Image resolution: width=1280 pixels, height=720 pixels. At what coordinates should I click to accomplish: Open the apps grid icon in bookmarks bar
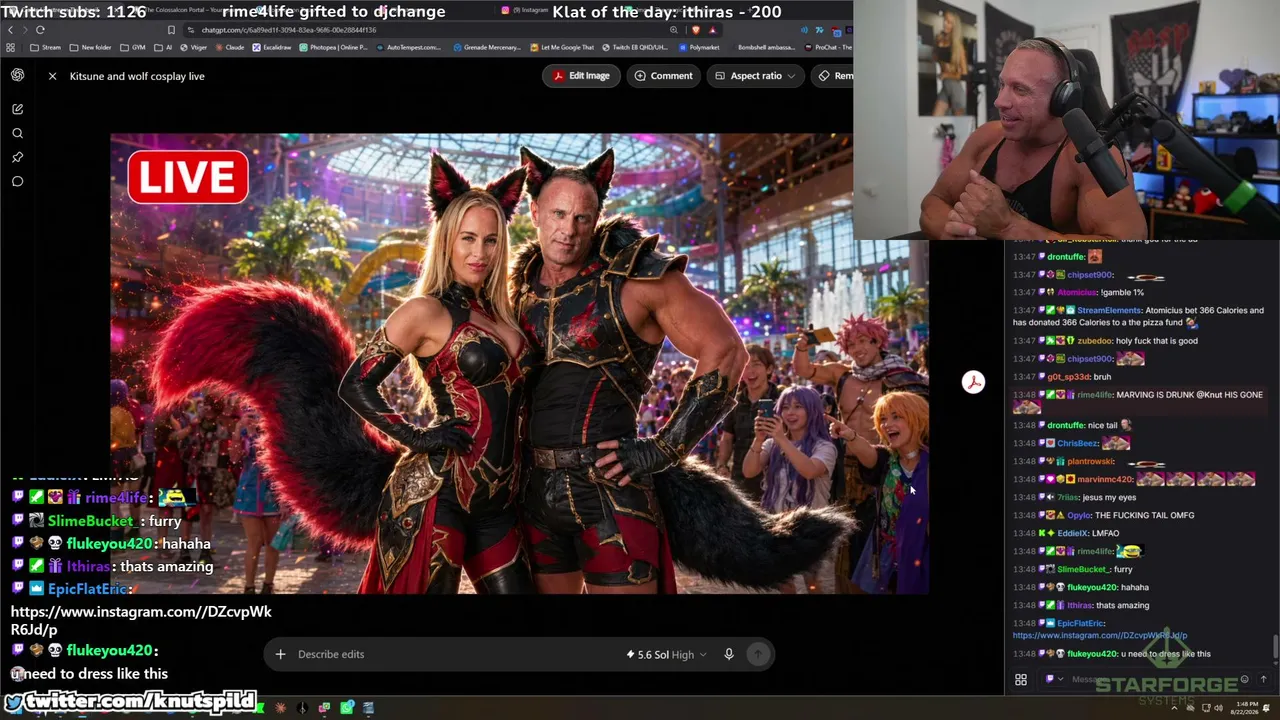click(11, 47)
